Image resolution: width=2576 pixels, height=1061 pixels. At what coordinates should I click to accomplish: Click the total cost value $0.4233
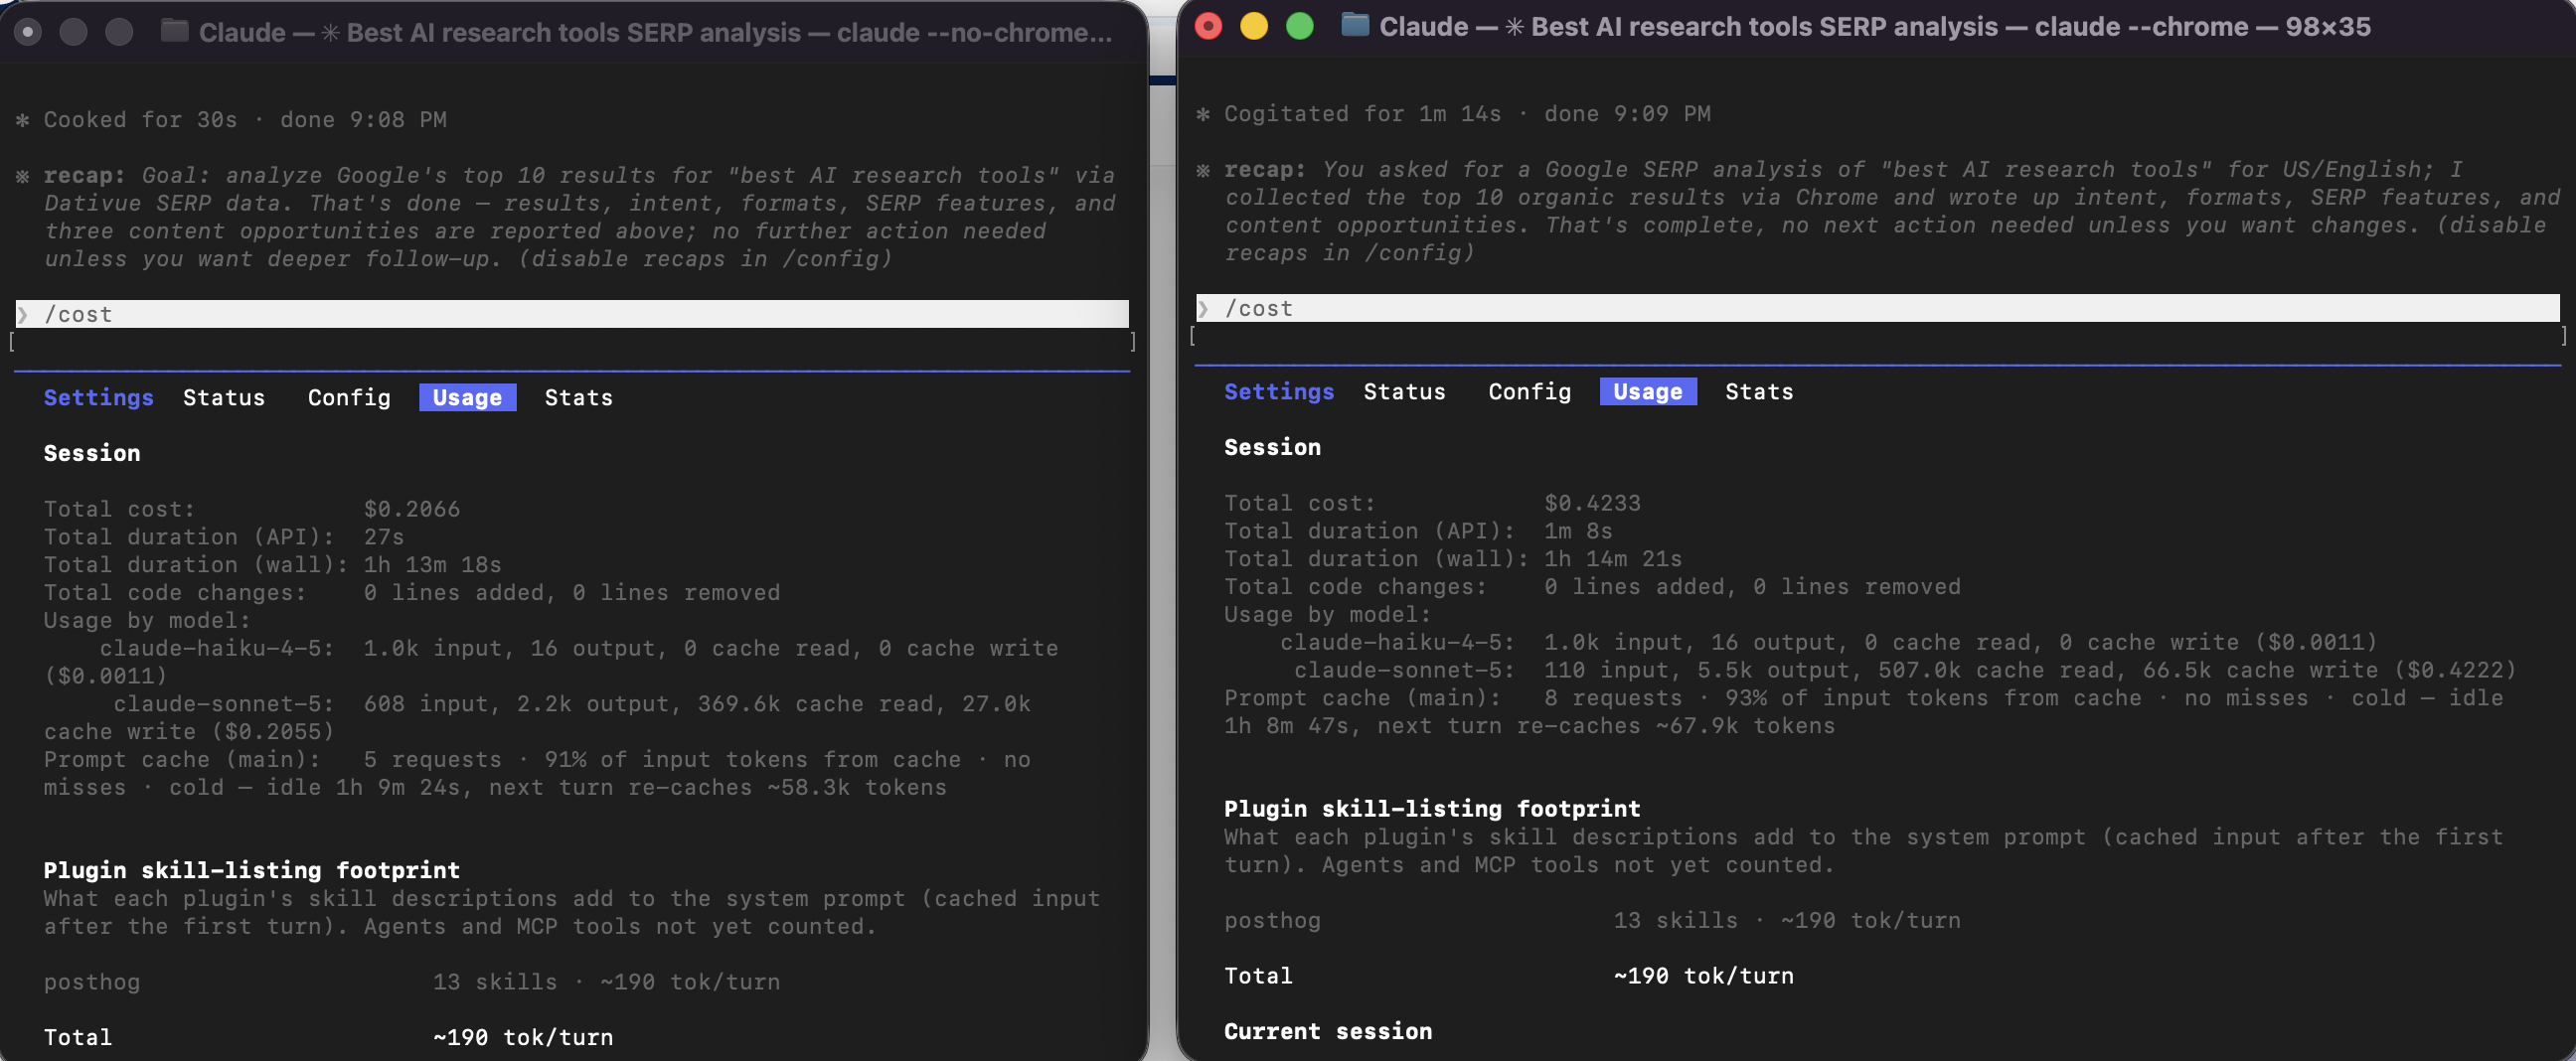point(1592,503)
